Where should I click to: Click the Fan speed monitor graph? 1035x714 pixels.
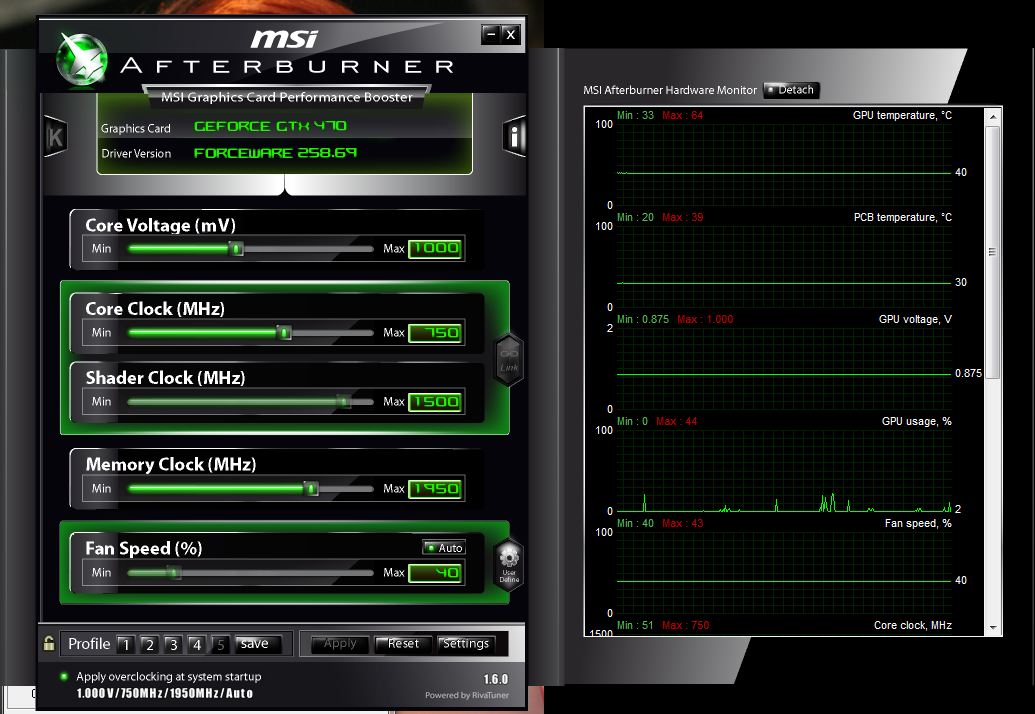click(x=784, y=573)
